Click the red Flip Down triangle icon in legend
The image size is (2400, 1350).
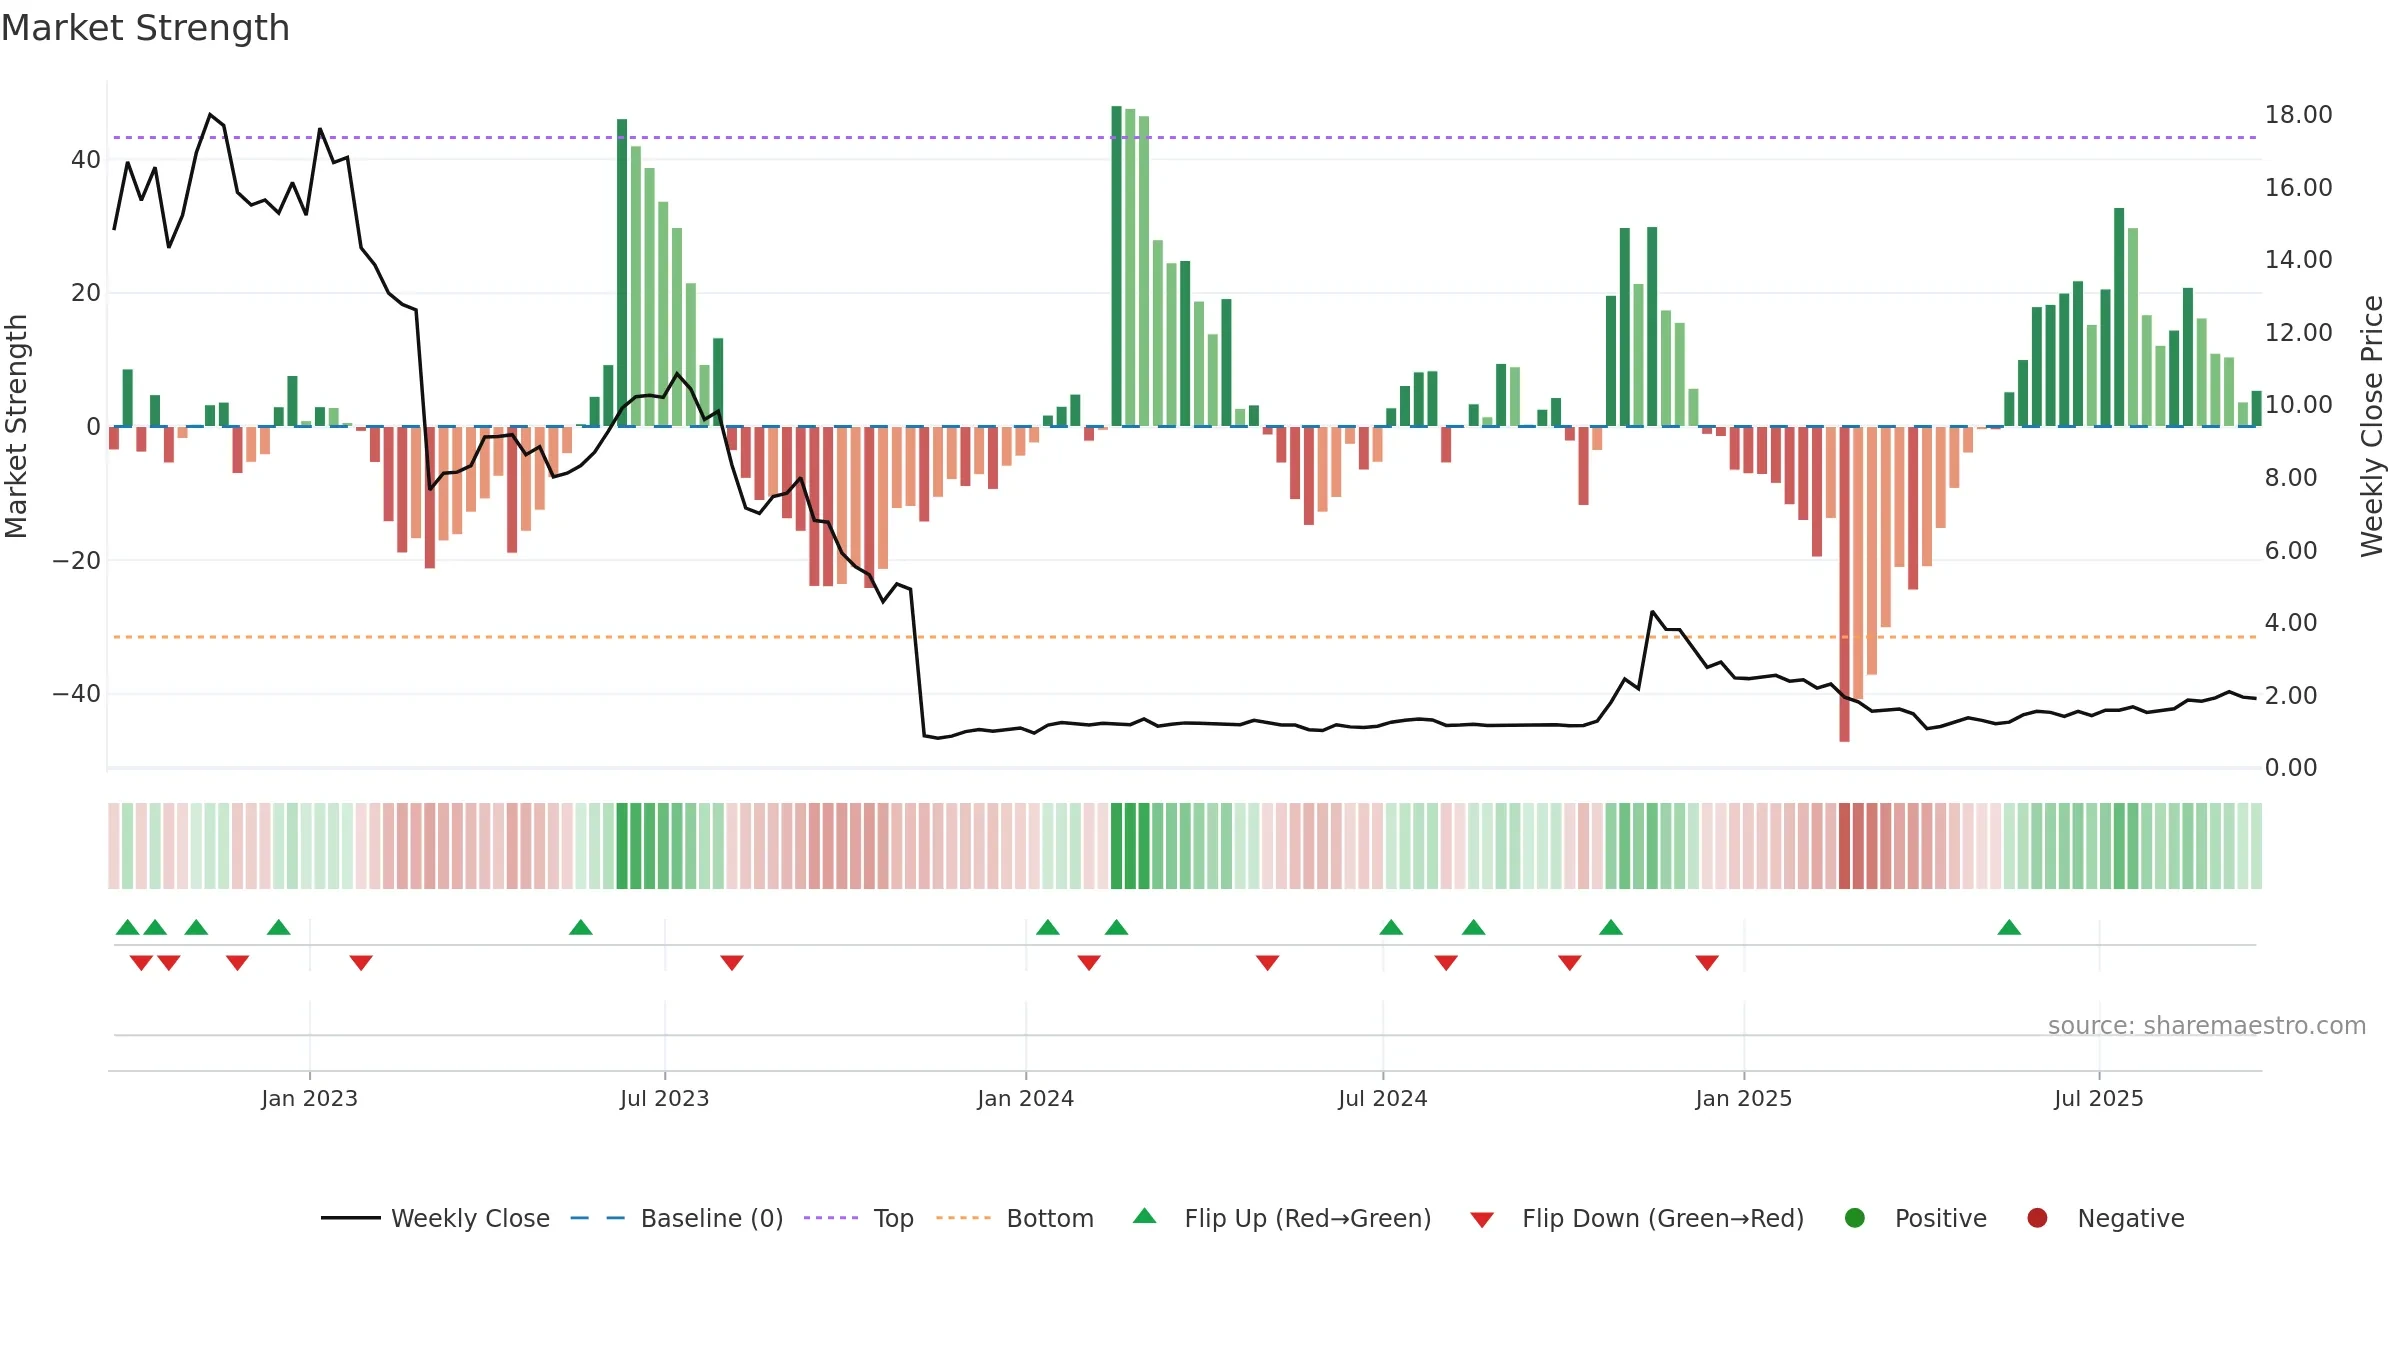coord(1482,1220)
